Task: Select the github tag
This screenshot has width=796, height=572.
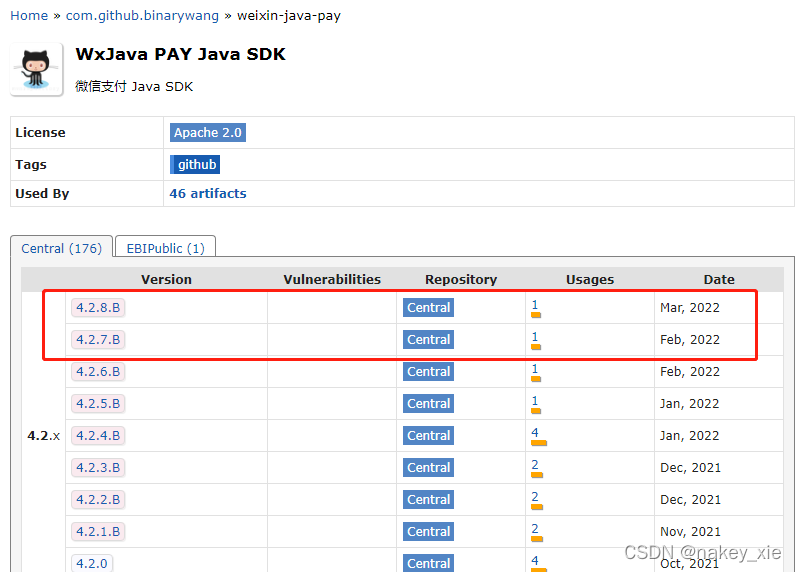Action: [195, 164]
